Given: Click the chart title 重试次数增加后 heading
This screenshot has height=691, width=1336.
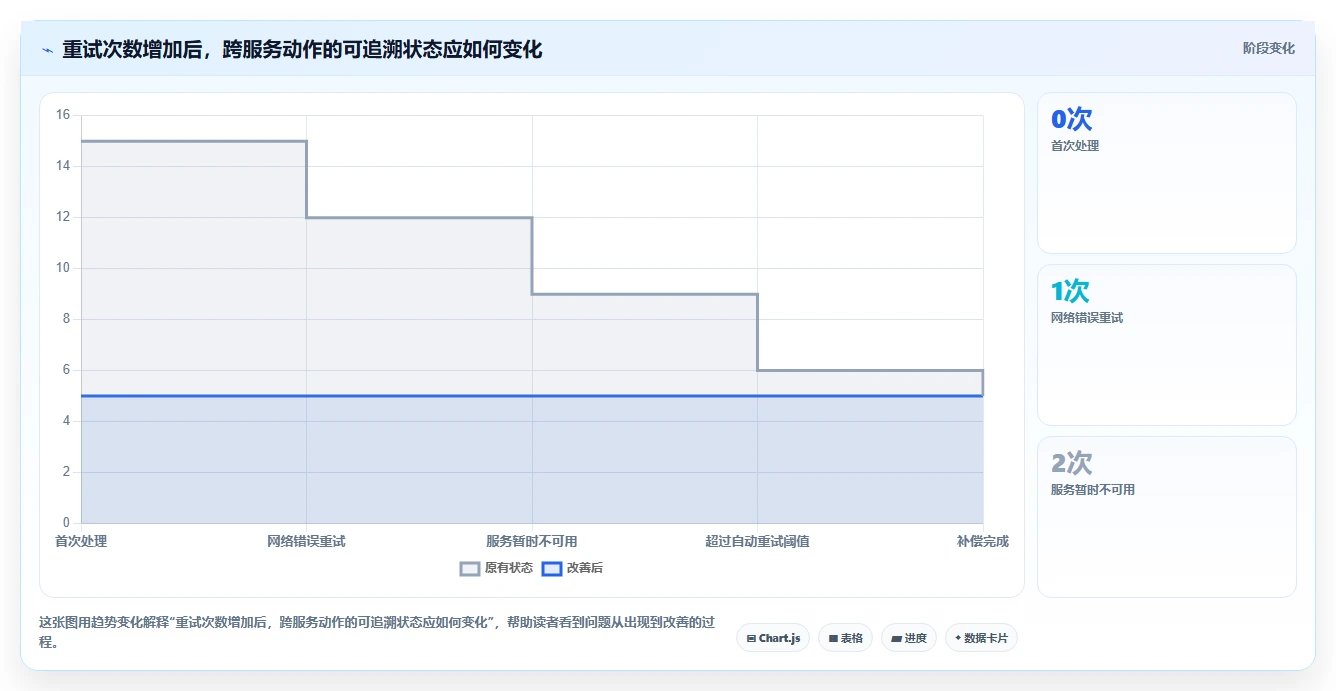Looking at the screenshot, I should click(x=302, y=50).
